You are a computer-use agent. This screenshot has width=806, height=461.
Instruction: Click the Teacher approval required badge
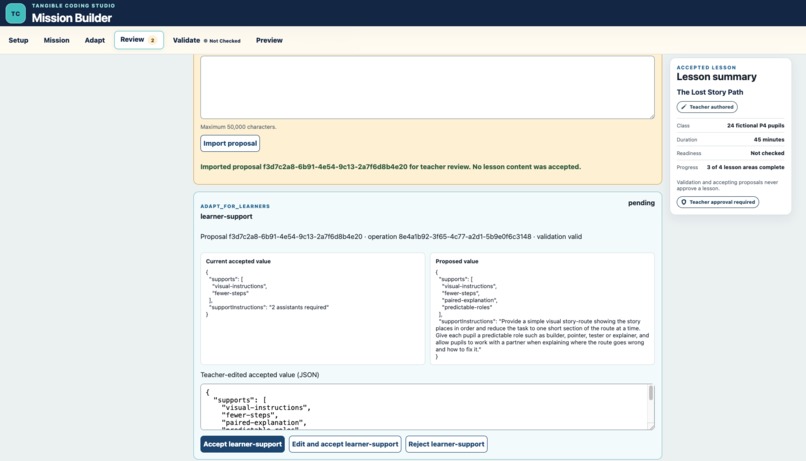click(718, 202)
